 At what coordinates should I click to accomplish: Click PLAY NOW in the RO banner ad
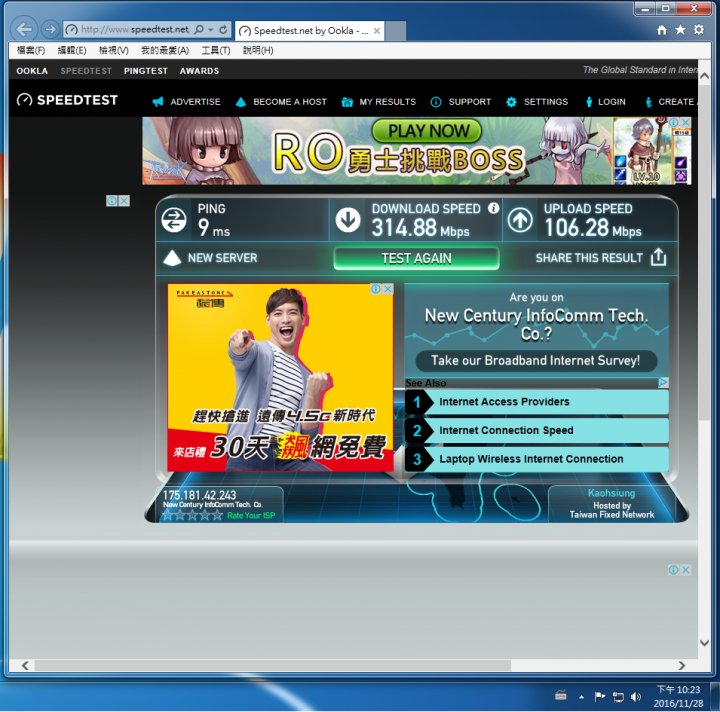pos(427,131)
